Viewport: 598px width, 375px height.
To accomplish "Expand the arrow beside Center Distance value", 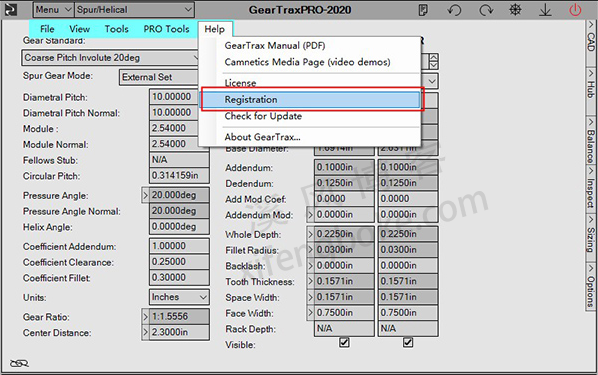I will coord(145,332).
